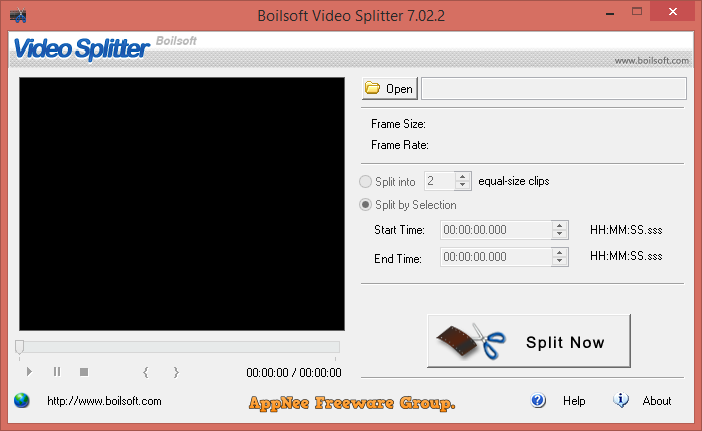Decrease Start Time with the down spinner
This screenshot has width=702, height=431.
click(x=560, y=235)
